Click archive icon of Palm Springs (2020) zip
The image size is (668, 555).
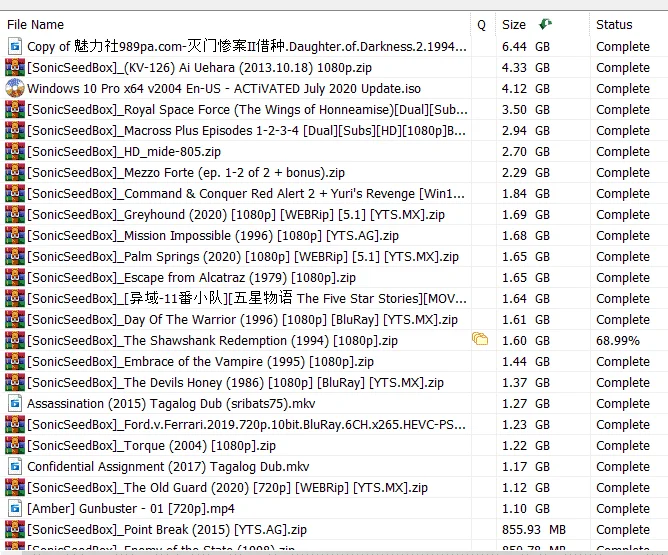[15, 256]
